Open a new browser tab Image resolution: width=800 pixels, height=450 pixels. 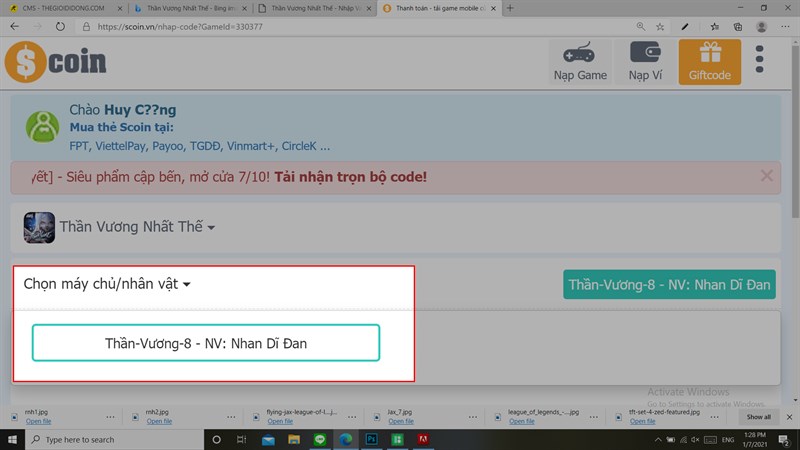click(510, 8)
